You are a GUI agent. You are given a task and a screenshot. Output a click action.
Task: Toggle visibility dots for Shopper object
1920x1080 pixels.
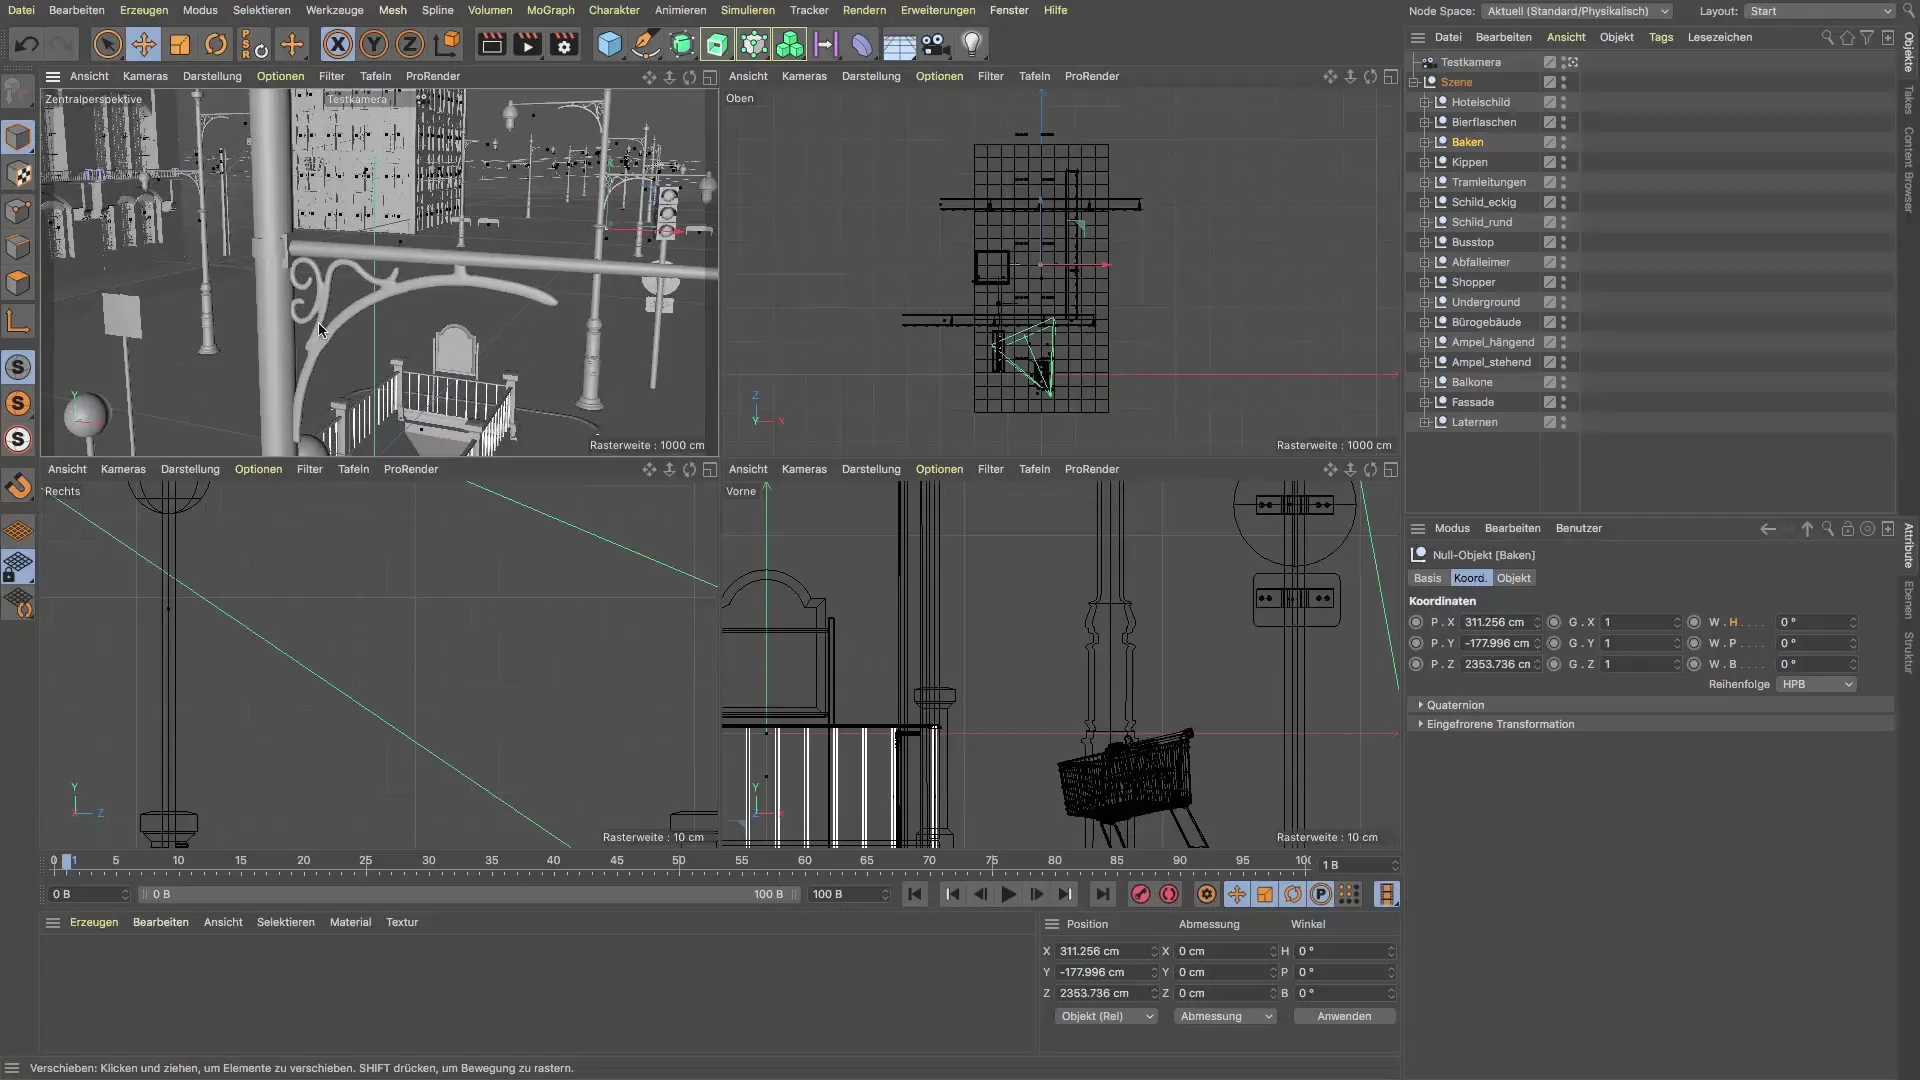click(x=1563, y=282)
